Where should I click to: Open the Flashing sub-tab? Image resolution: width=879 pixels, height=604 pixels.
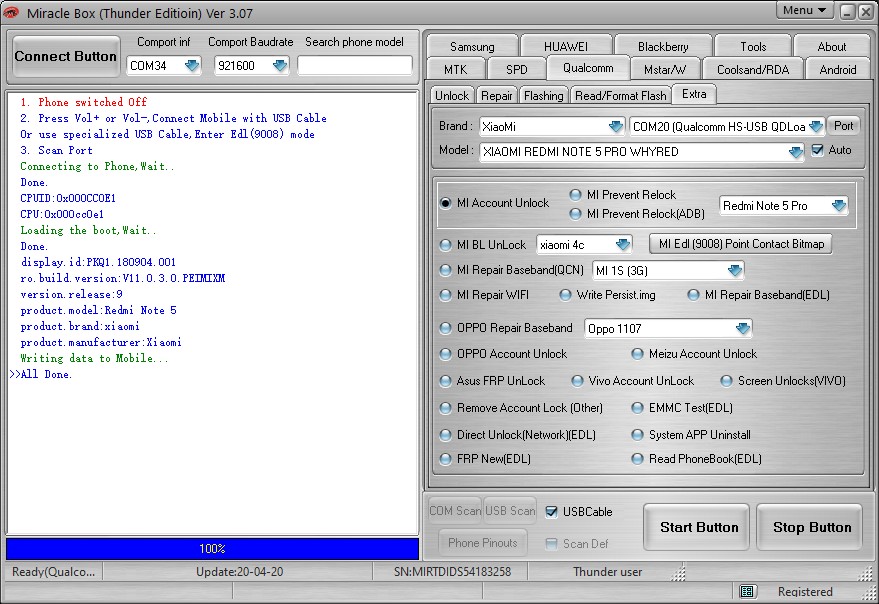pyautogui.click(x=543, y=96)
